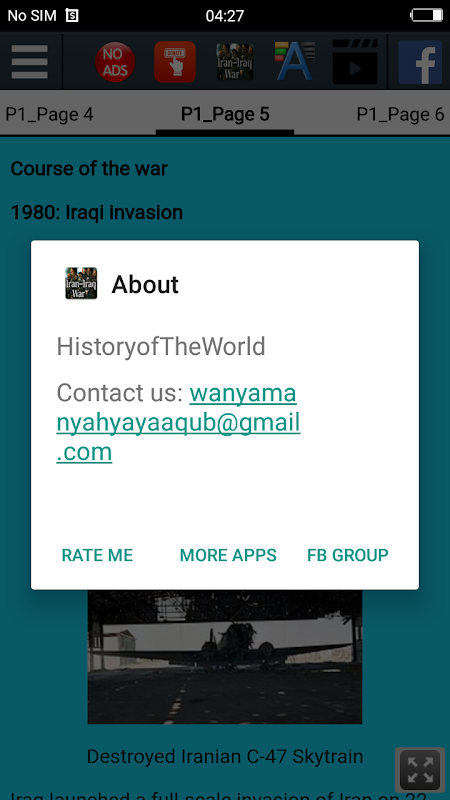
Task: Open the video clapperboard icon
Action: point(355,62)
